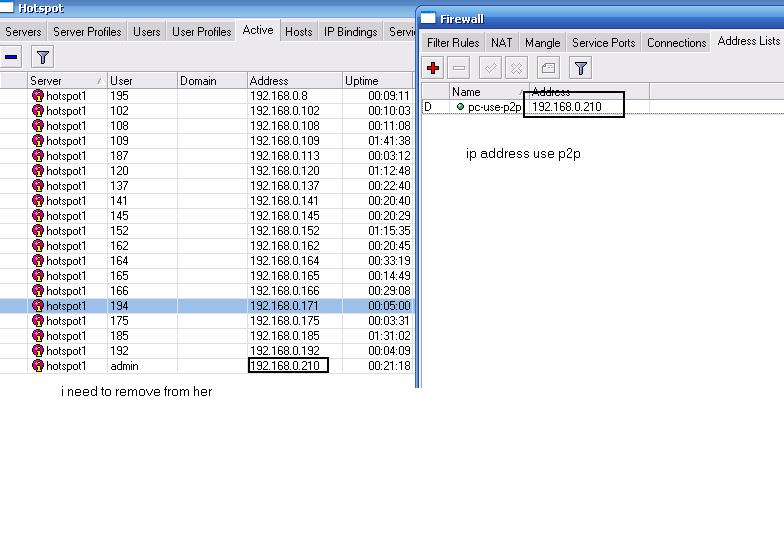Click address 192.168.0.113 cell

[x=295, y=156]
